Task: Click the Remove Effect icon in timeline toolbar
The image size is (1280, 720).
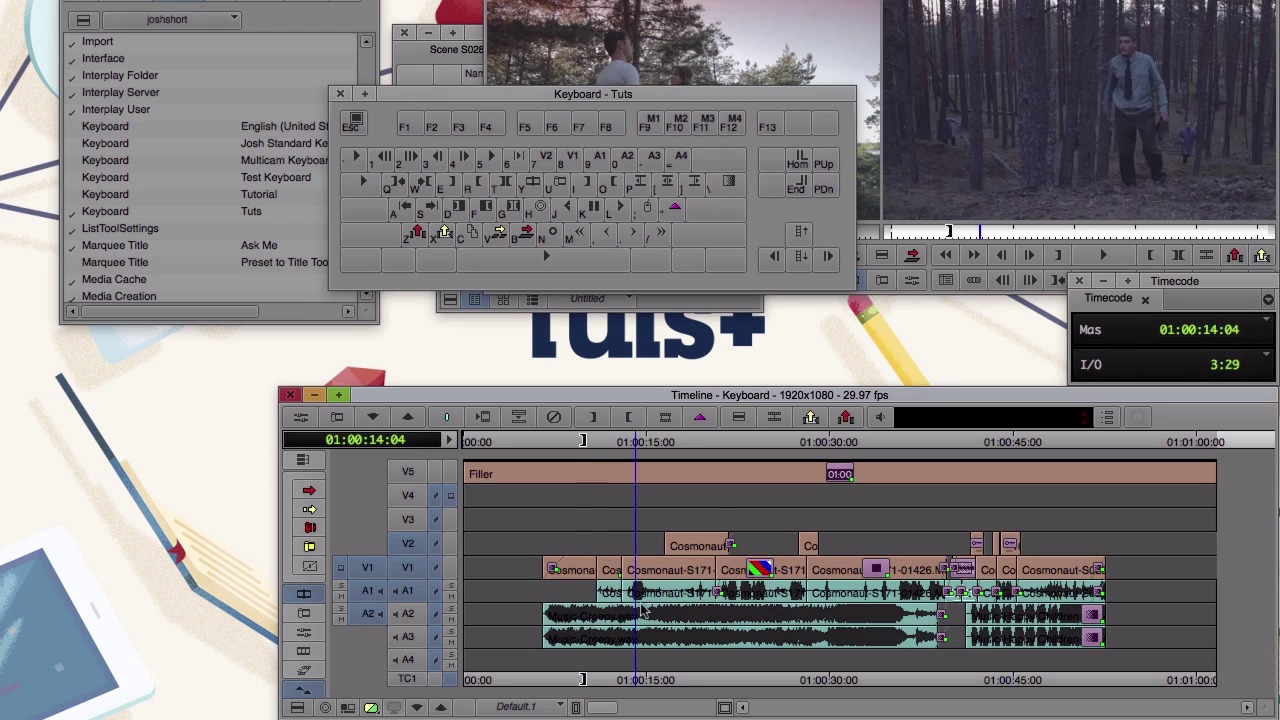Action: (x=554, y=417)
